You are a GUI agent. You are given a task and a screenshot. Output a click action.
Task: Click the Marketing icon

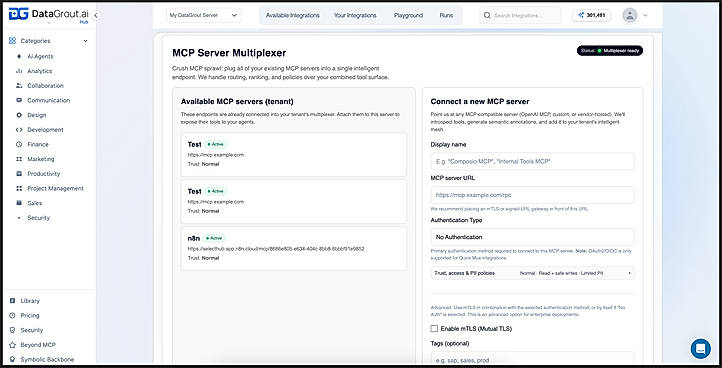click(19, 159)
